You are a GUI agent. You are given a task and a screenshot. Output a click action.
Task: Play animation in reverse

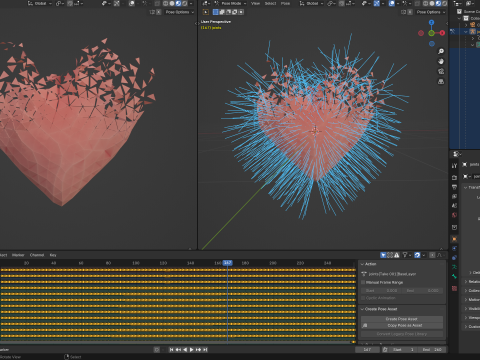185,350
